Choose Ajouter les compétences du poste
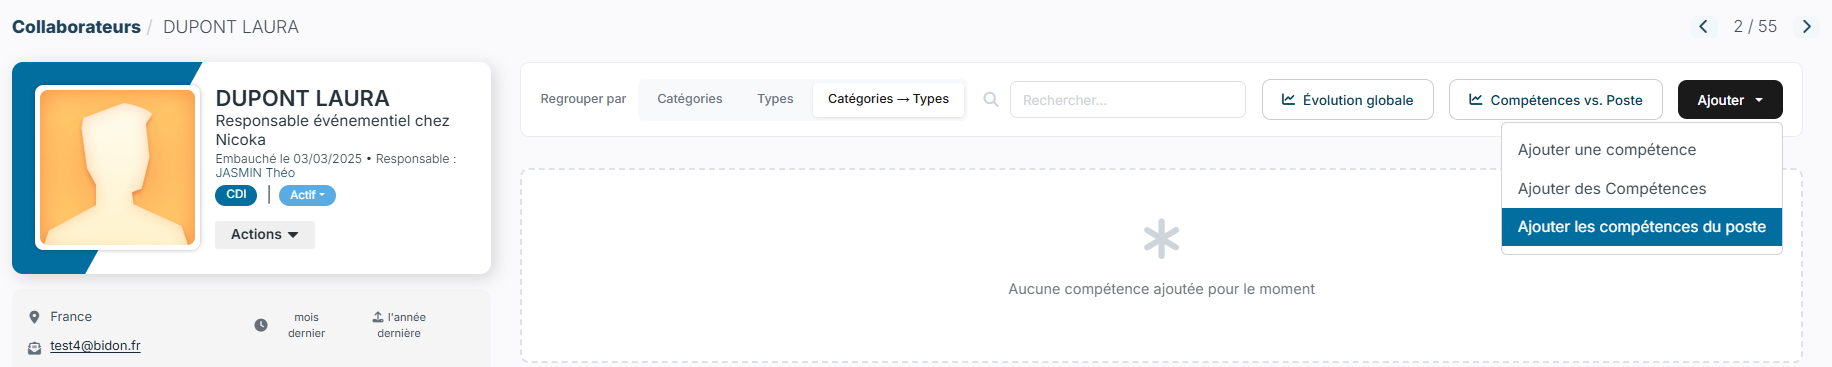Image resolution: width=1832 pixels, height=367 pixels. tap(1642, 227)
